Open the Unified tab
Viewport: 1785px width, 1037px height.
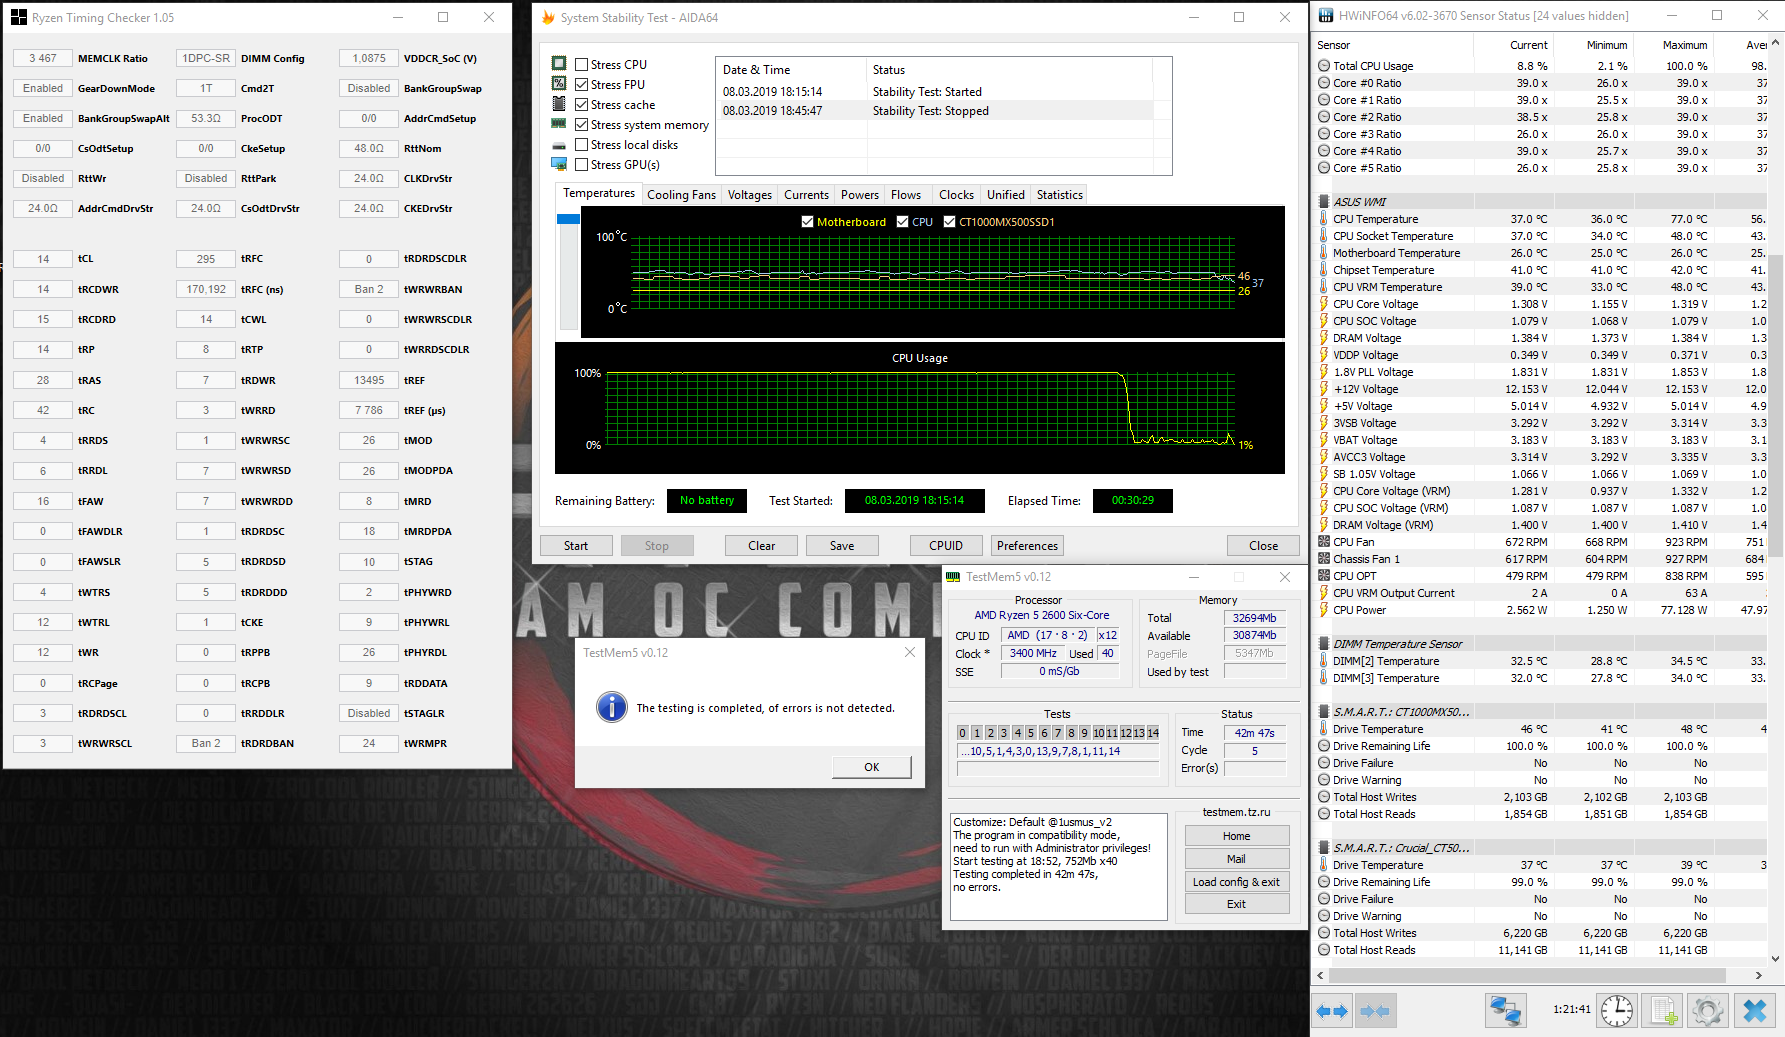(x=1006, y=195)
